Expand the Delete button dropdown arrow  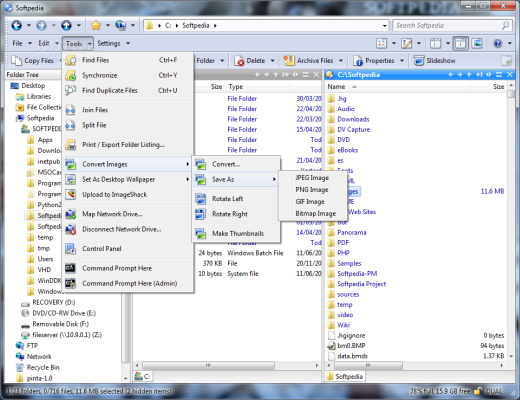tap(273, 61)
